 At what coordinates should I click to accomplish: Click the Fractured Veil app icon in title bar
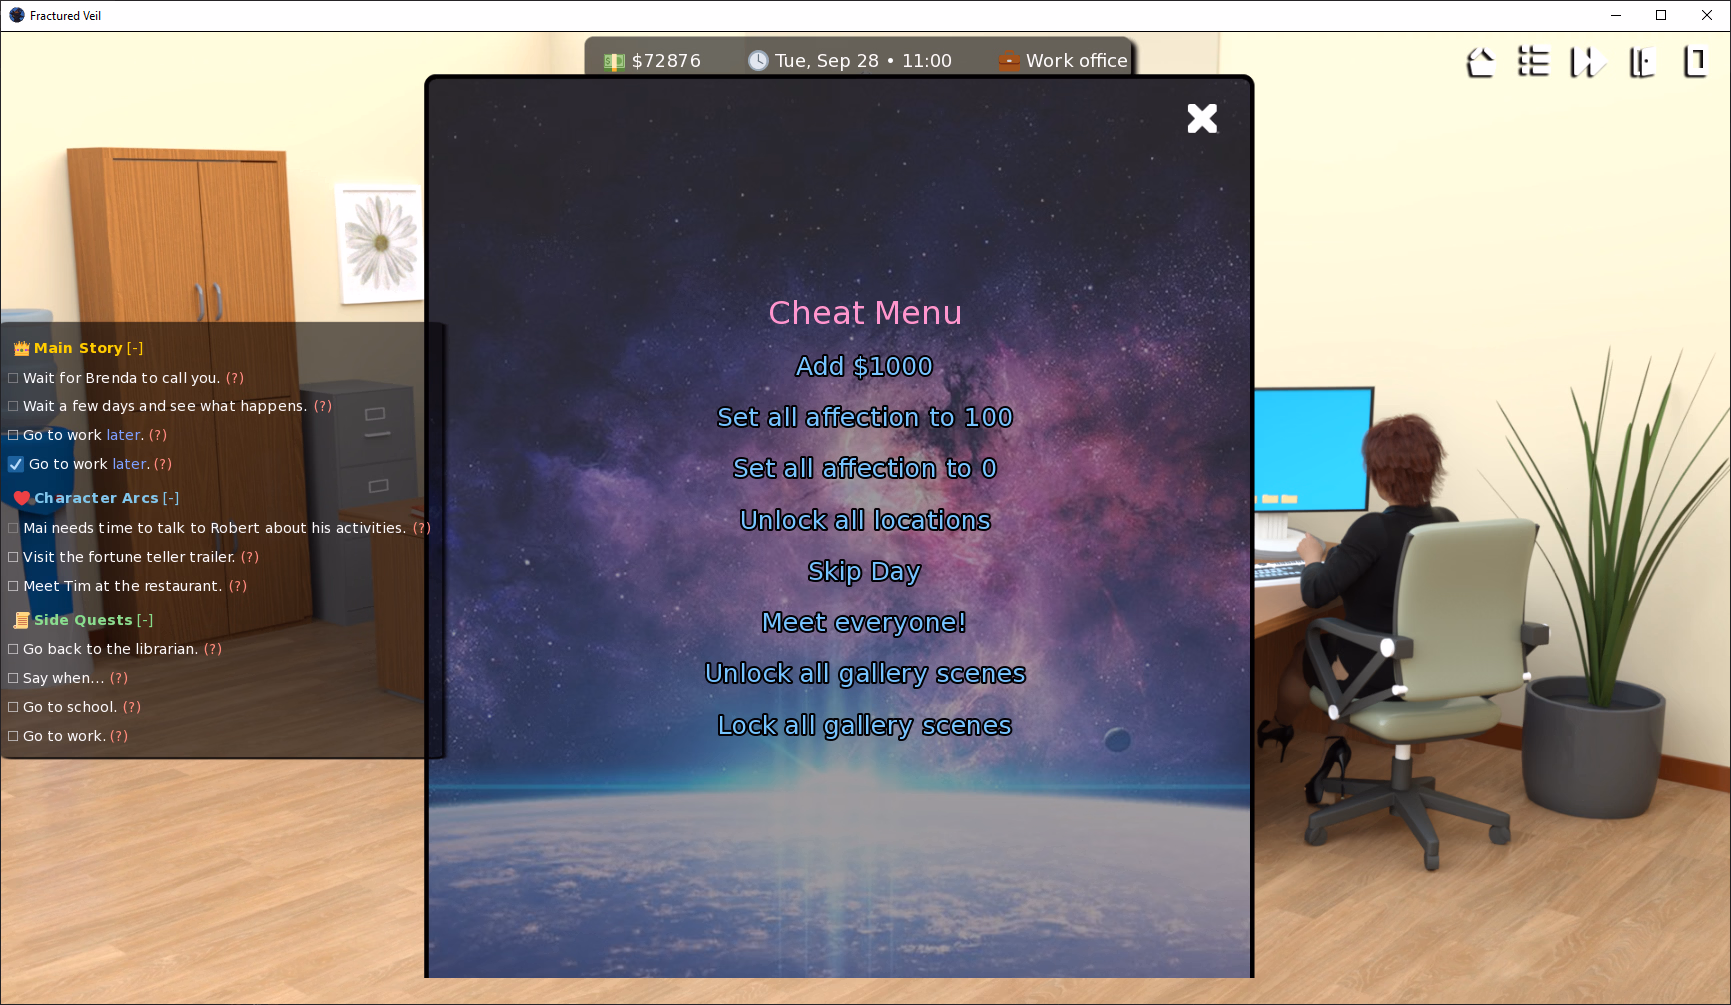click(x=17, y=15)
